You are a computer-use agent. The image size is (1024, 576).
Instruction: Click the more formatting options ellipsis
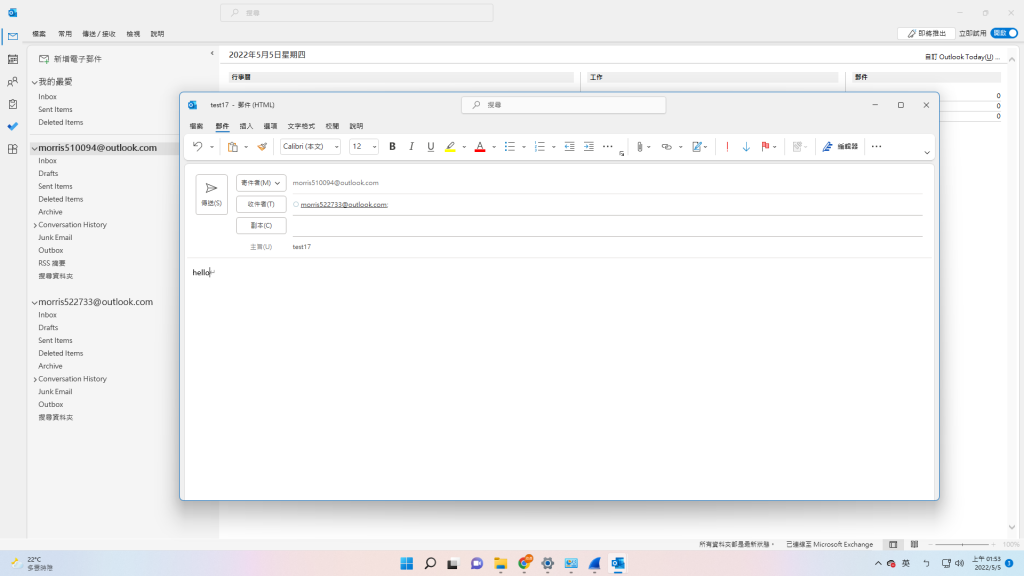tap(607, 147)
